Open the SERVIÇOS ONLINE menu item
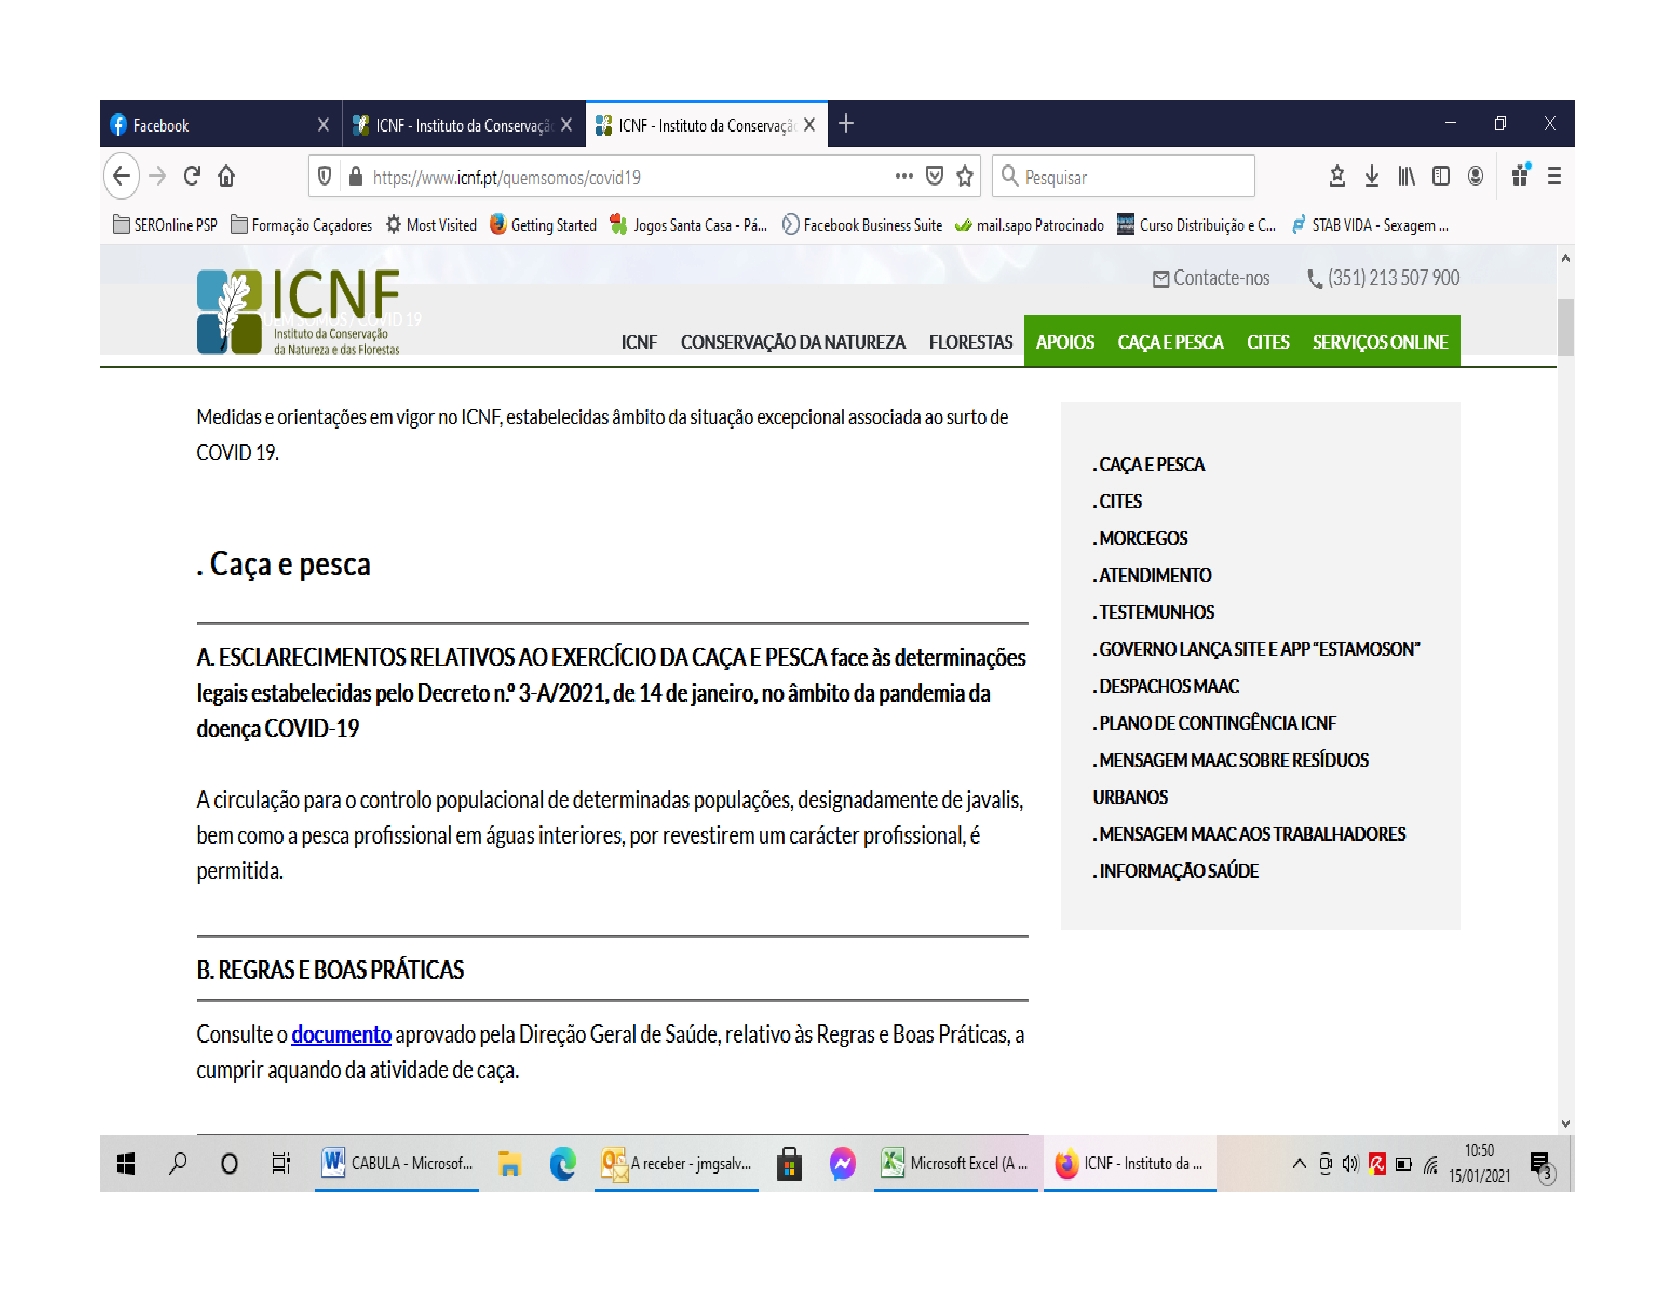The height and width of the screenshot is (1300, 1654). tap(1380, 342)
